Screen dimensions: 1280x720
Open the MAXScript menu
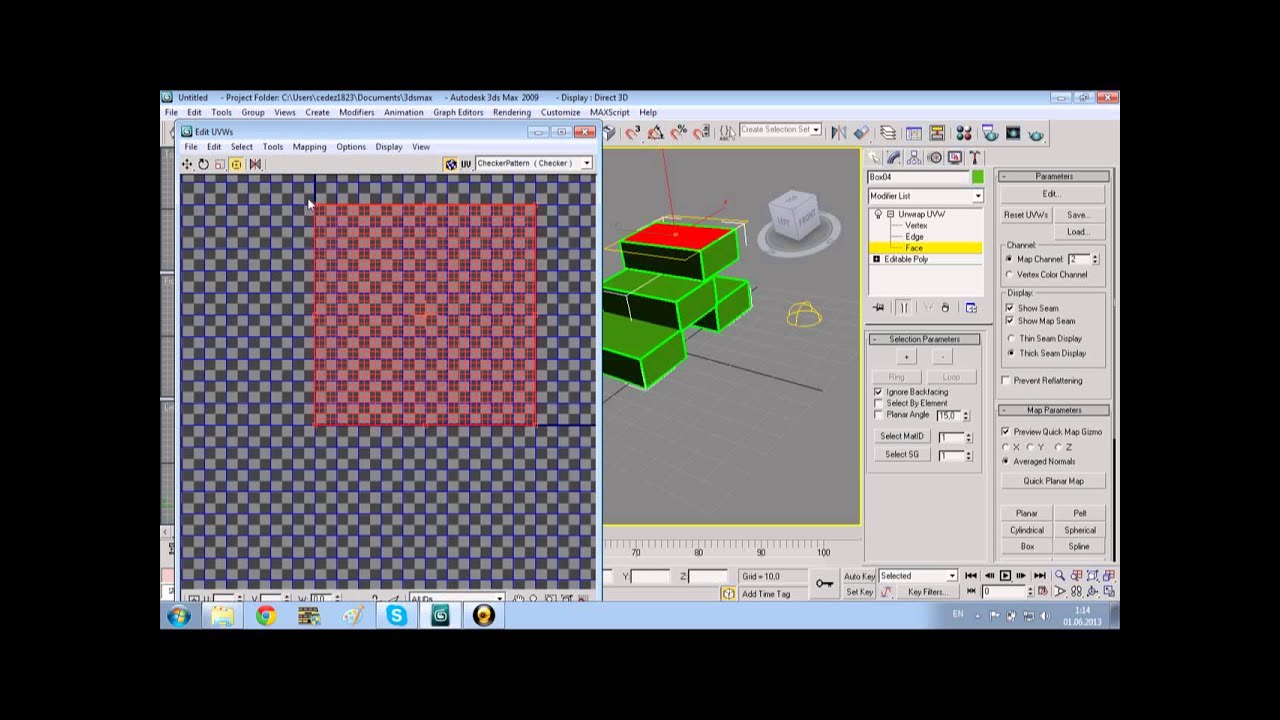(x=610, y=112)
